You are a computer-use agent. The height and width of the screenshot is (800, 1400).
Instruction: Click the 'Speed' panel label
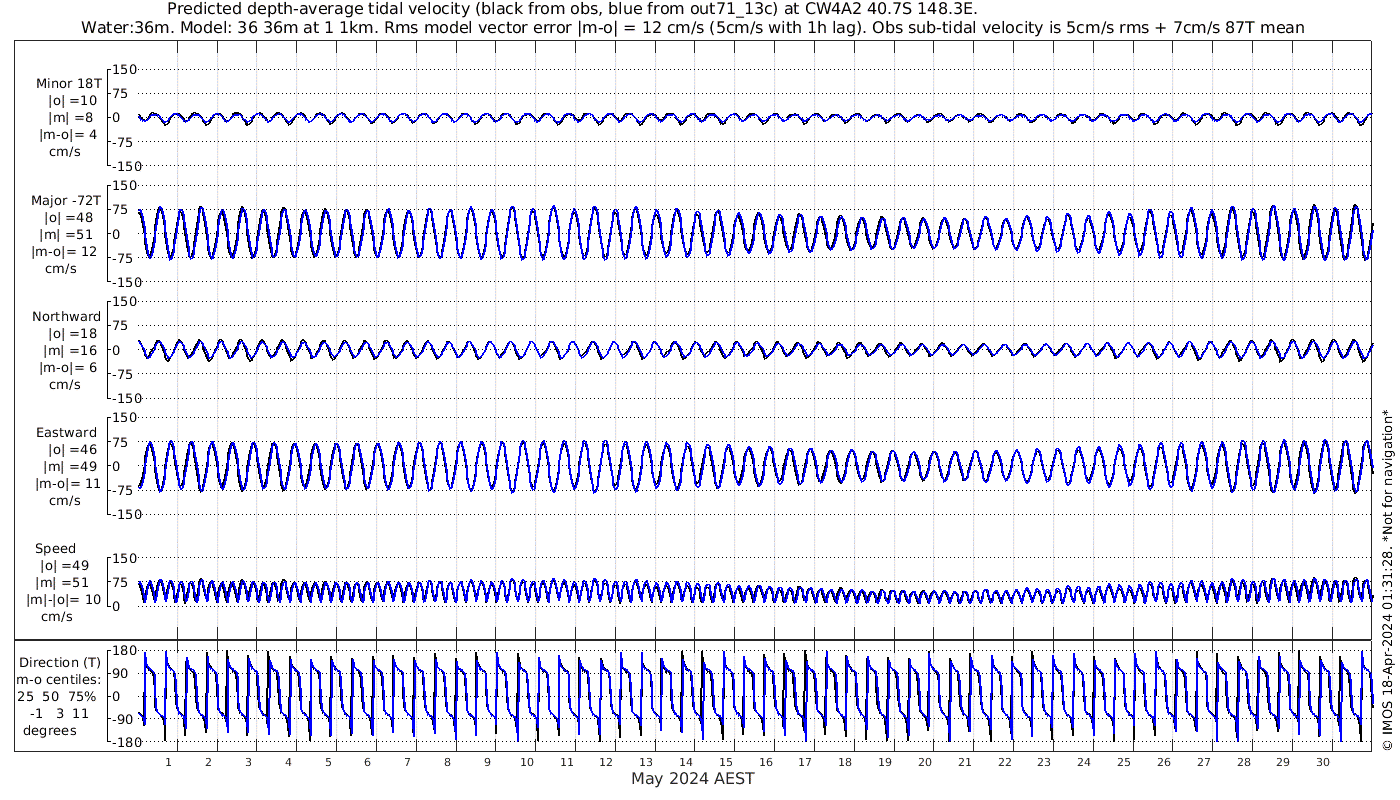point(55,549)
